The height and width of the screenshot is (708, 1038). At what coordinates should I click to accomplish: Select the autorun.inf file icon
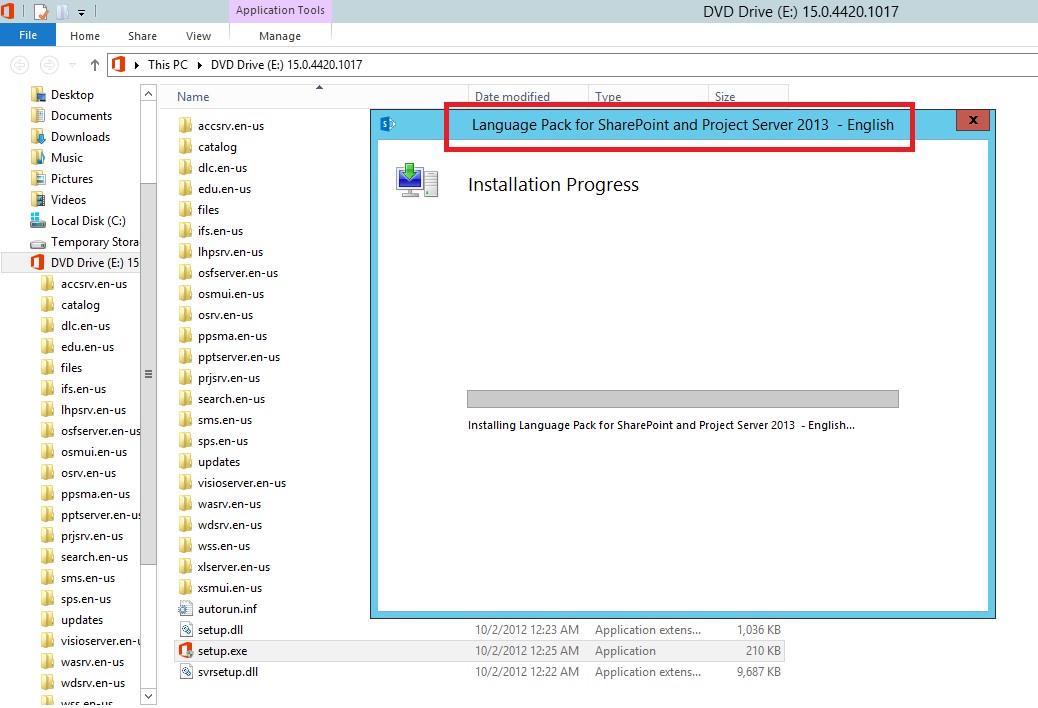click(x=185, y=609)
